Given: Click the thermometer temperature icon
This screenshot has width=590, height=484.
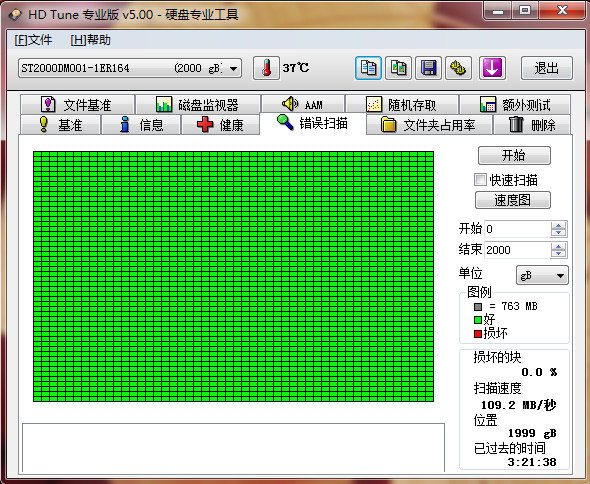Looking at the screenshot, I should 266,68.
